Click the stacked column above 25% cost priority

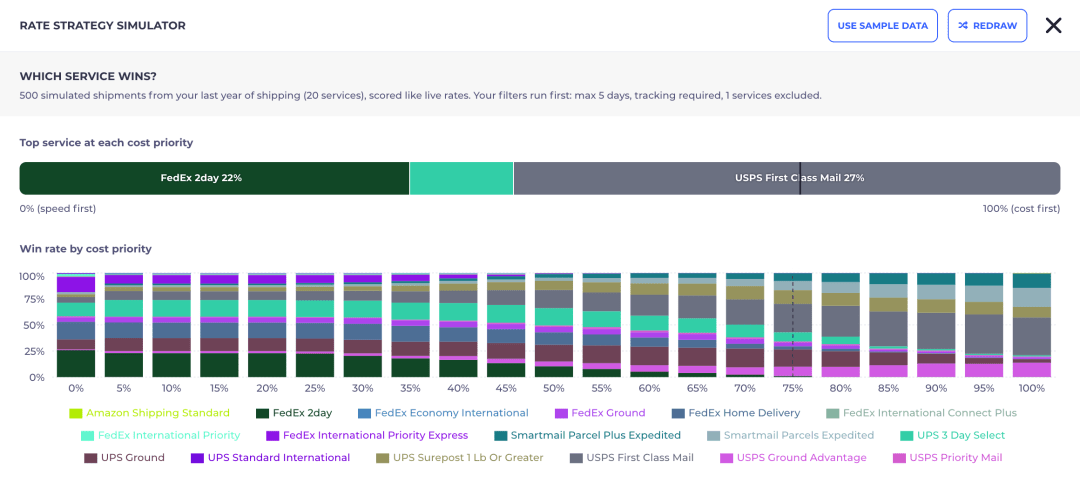click(x=315, y=325)
